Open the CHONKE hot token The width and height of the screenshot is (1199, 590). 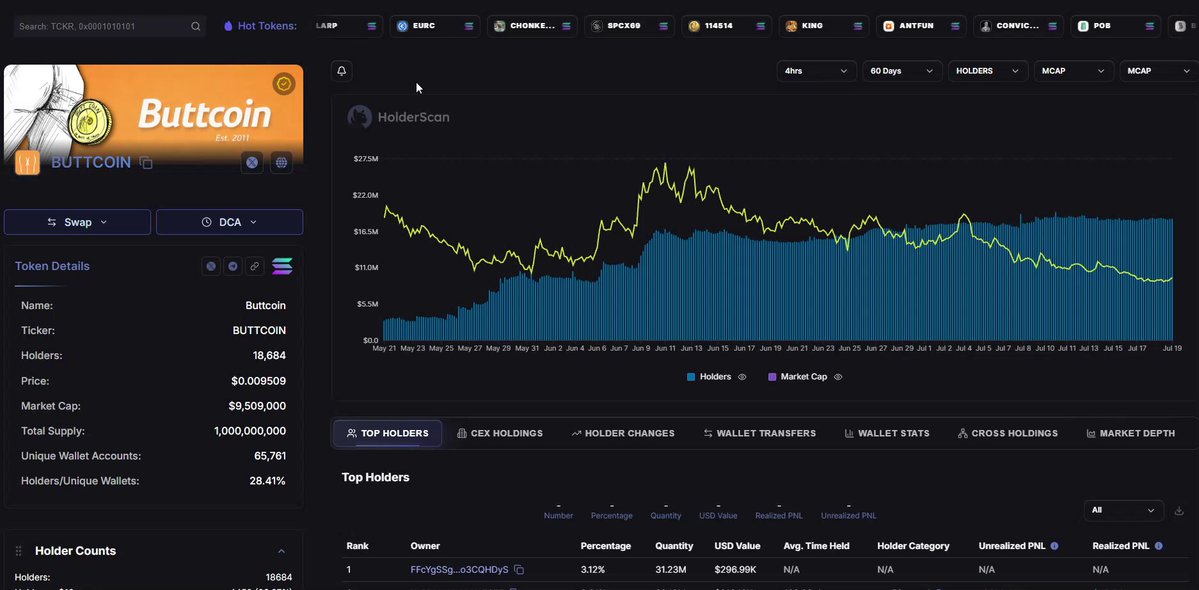coord(533,26)
